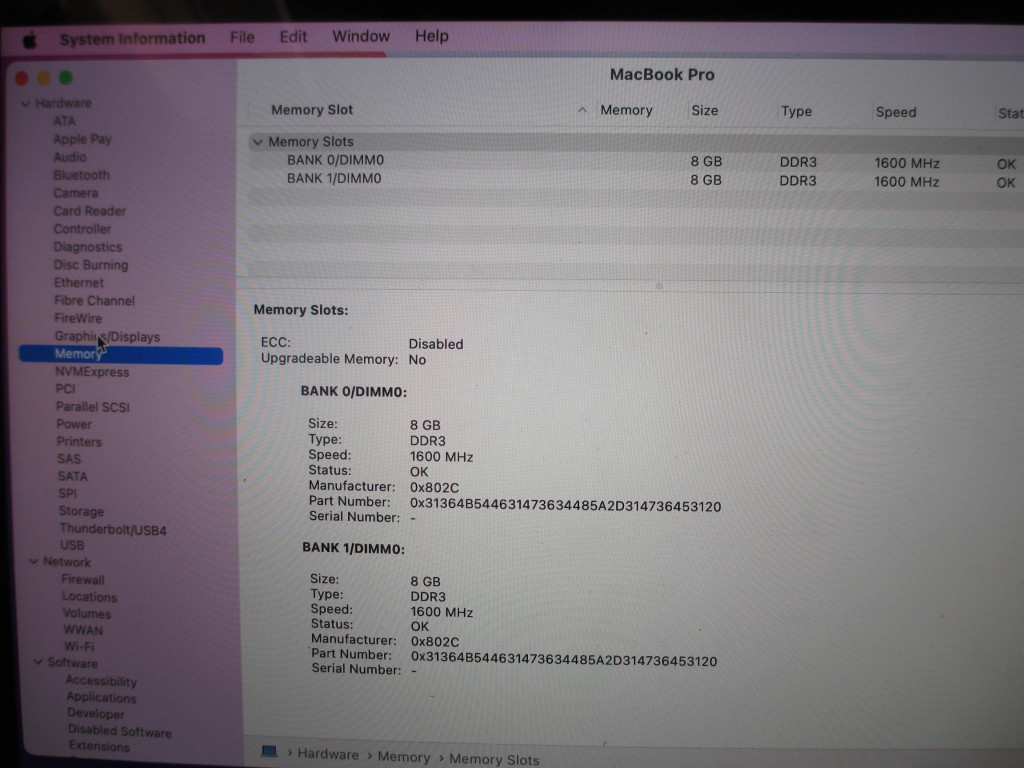The image size is (1024, 768).
Task: Select Apple Pay in the sidebar
Action: tap(83, 139)
